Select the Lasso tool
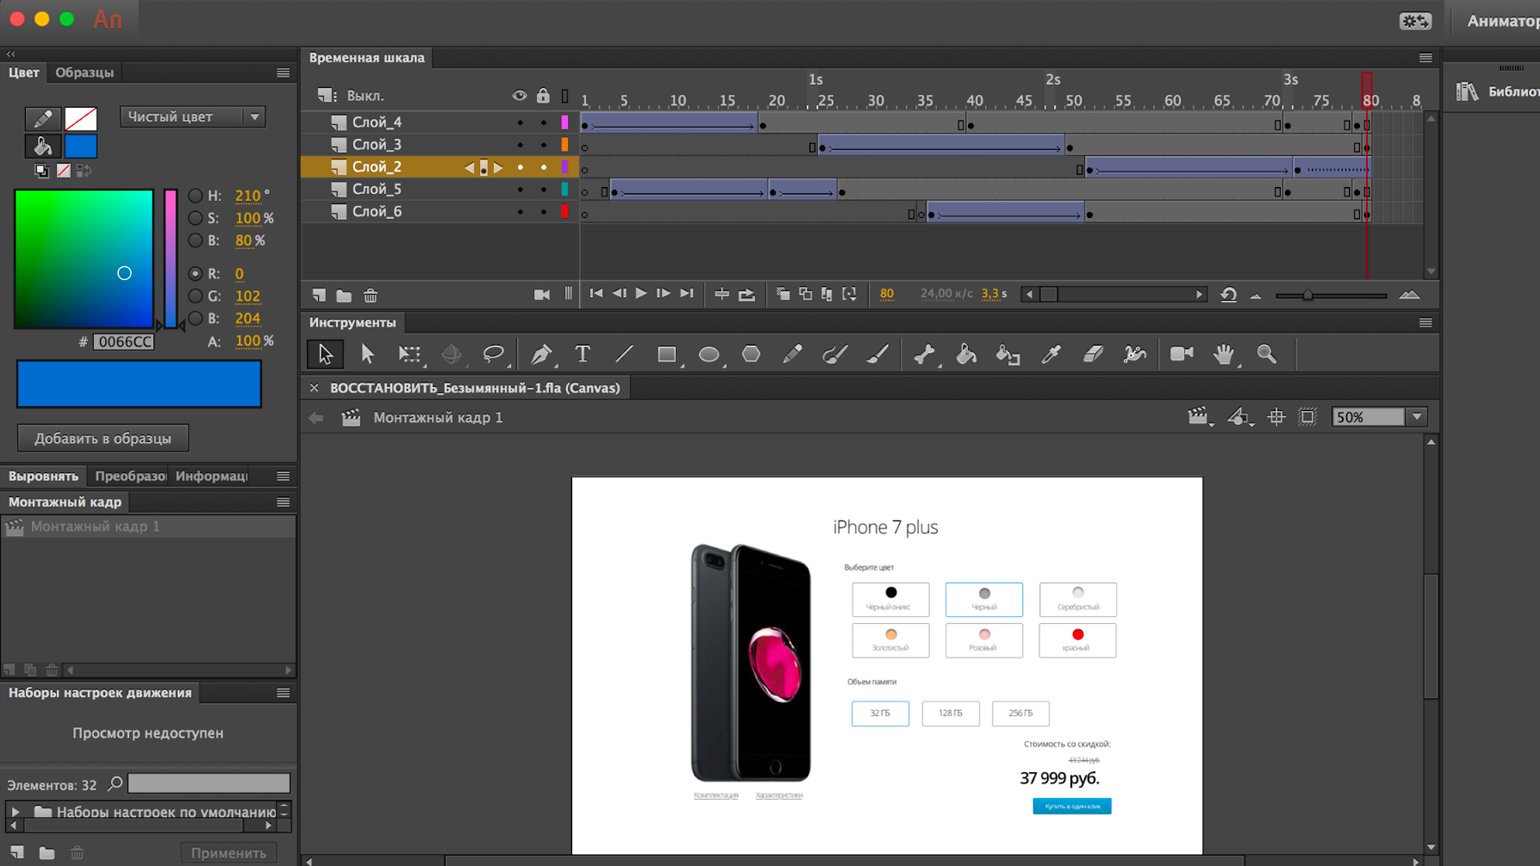This screenshot has height=866, width=1540. 493,354
